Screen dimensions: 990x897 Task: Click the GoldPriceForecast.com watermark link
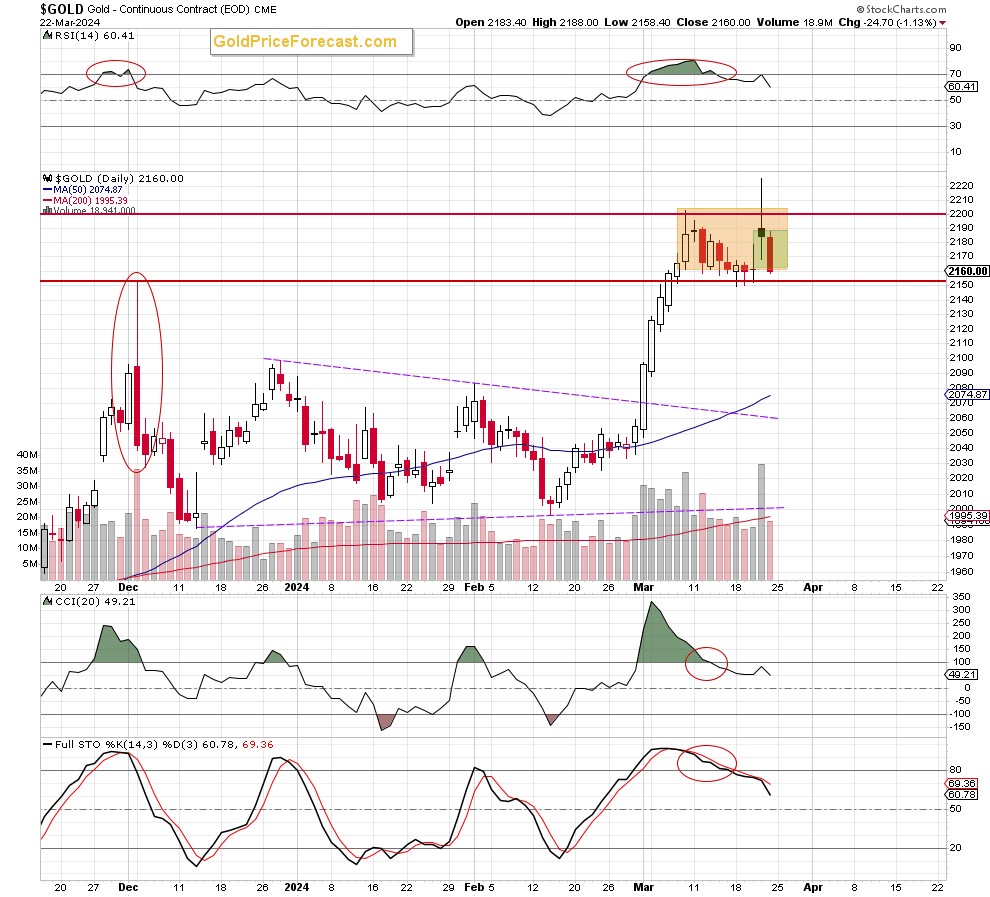[x=304, y=42]
